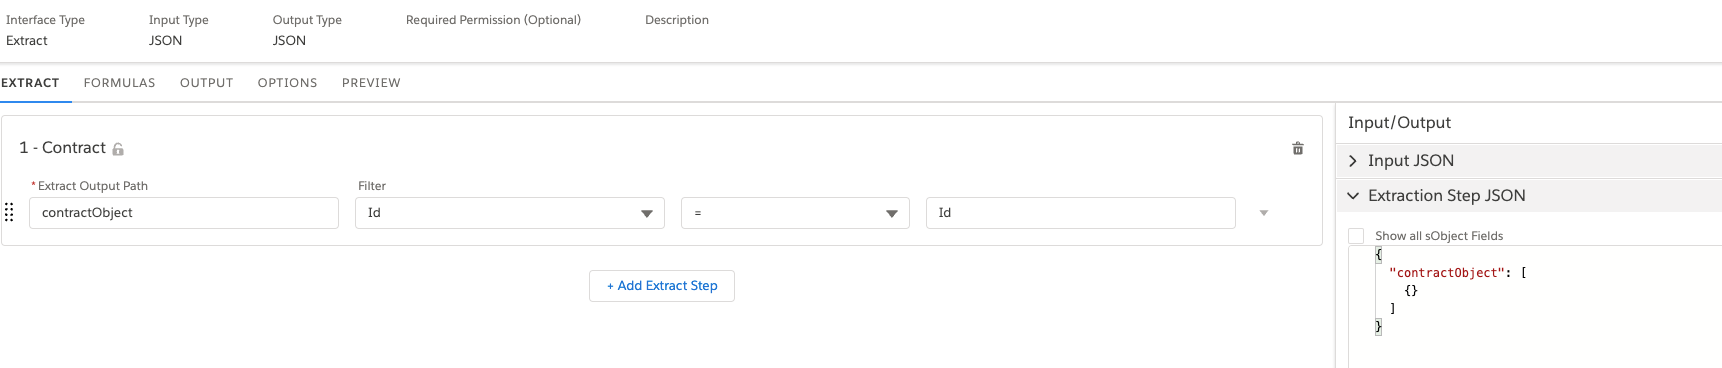1722x368 pixels.
Task: Grab the drag handle dots beside contractObject
Action: (9, 212)
